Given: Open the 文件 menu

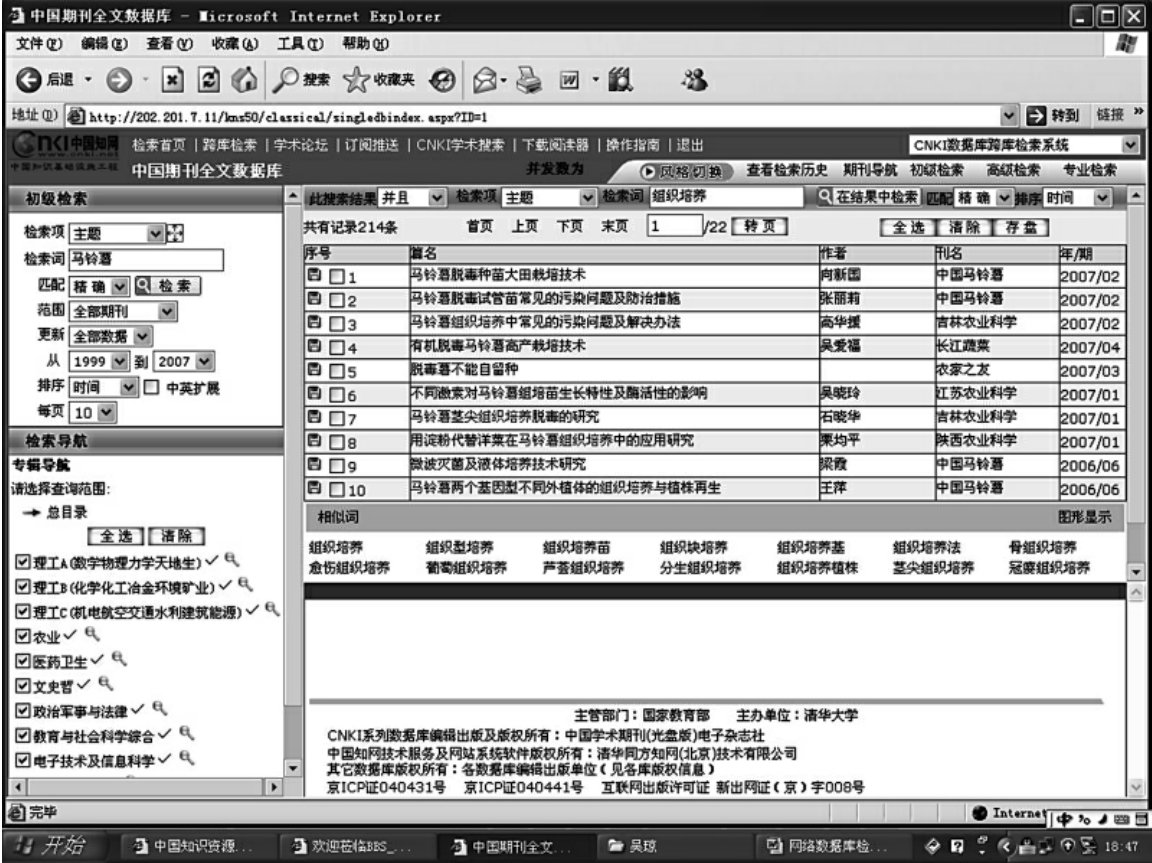Looking at the screenshot, I should [x=39, y=43].
